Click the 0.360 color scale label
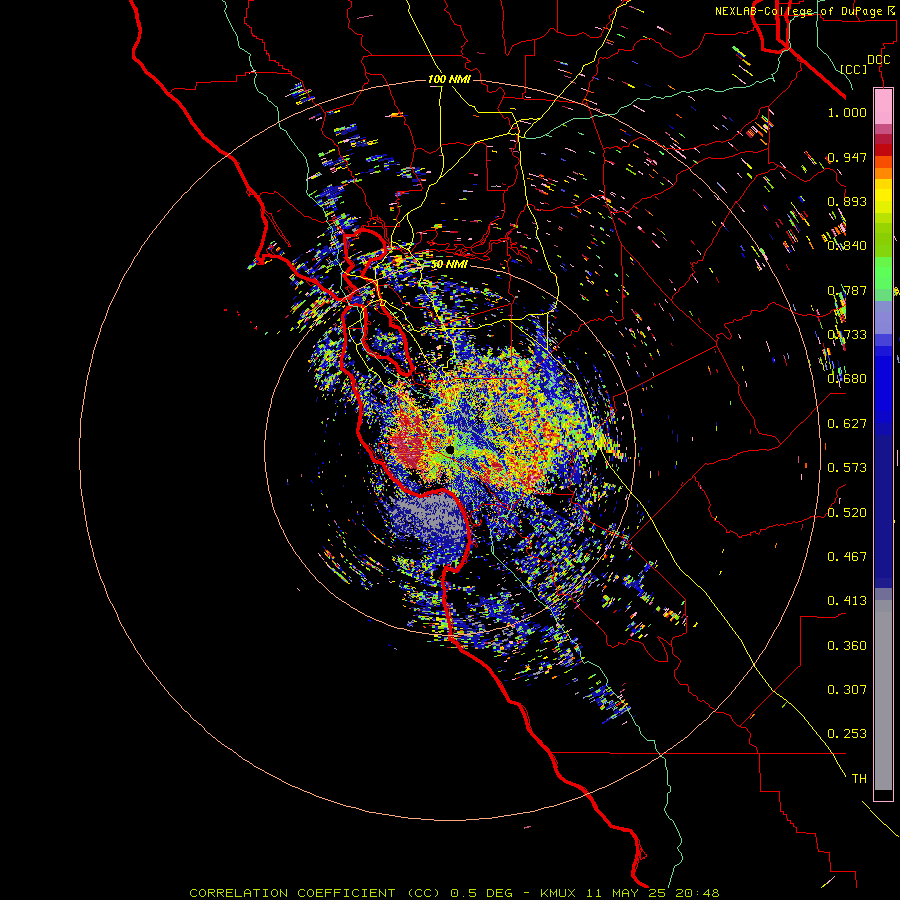Screen dimensions: 900x900 click(847, 646)
